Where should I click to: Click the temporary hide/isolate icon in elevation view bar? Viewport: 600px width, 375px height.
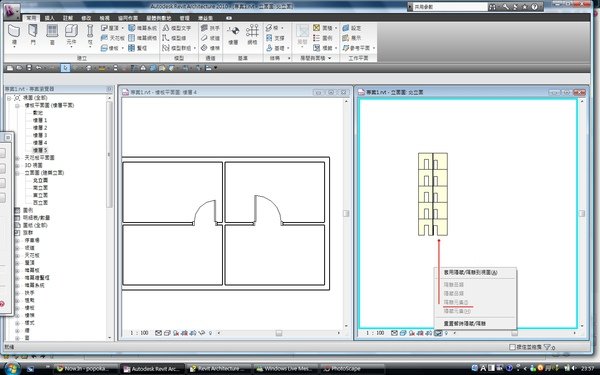(438, 333)
